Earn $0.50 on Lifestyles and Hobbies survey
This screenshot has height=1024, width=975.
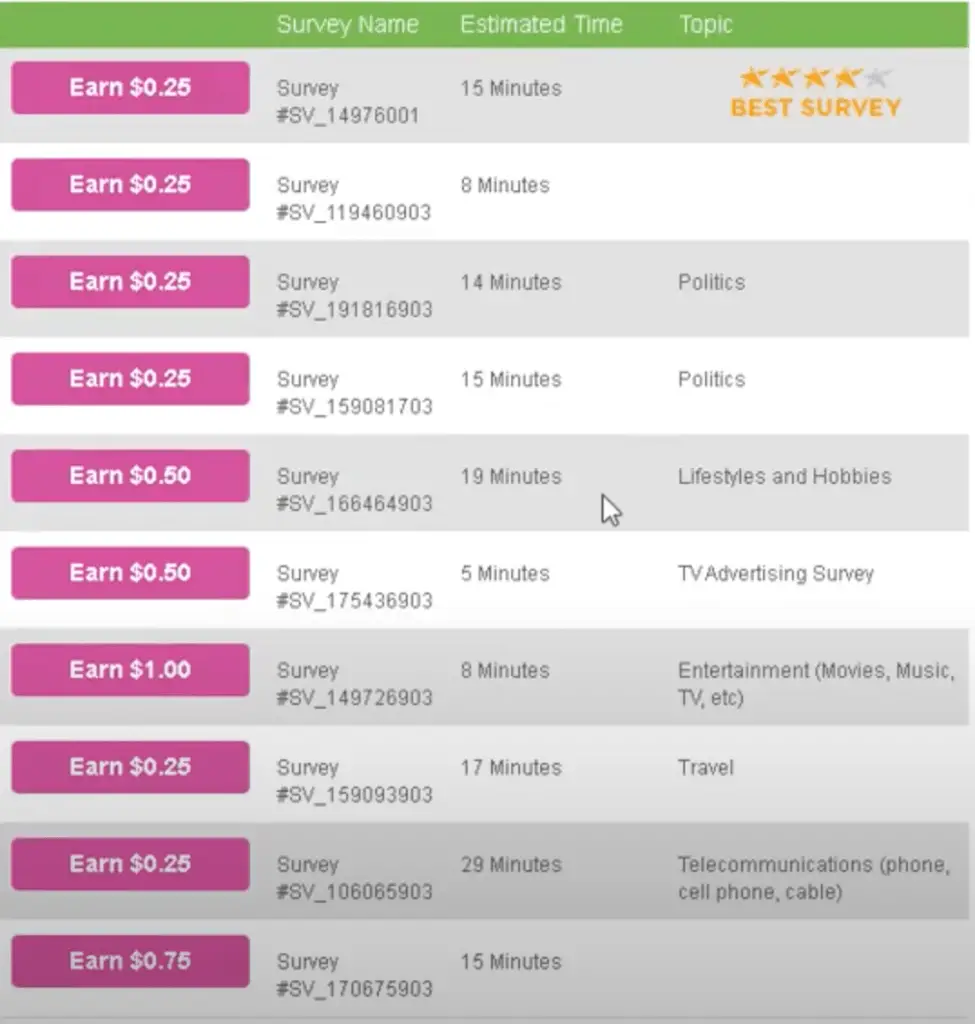[131, 475]
